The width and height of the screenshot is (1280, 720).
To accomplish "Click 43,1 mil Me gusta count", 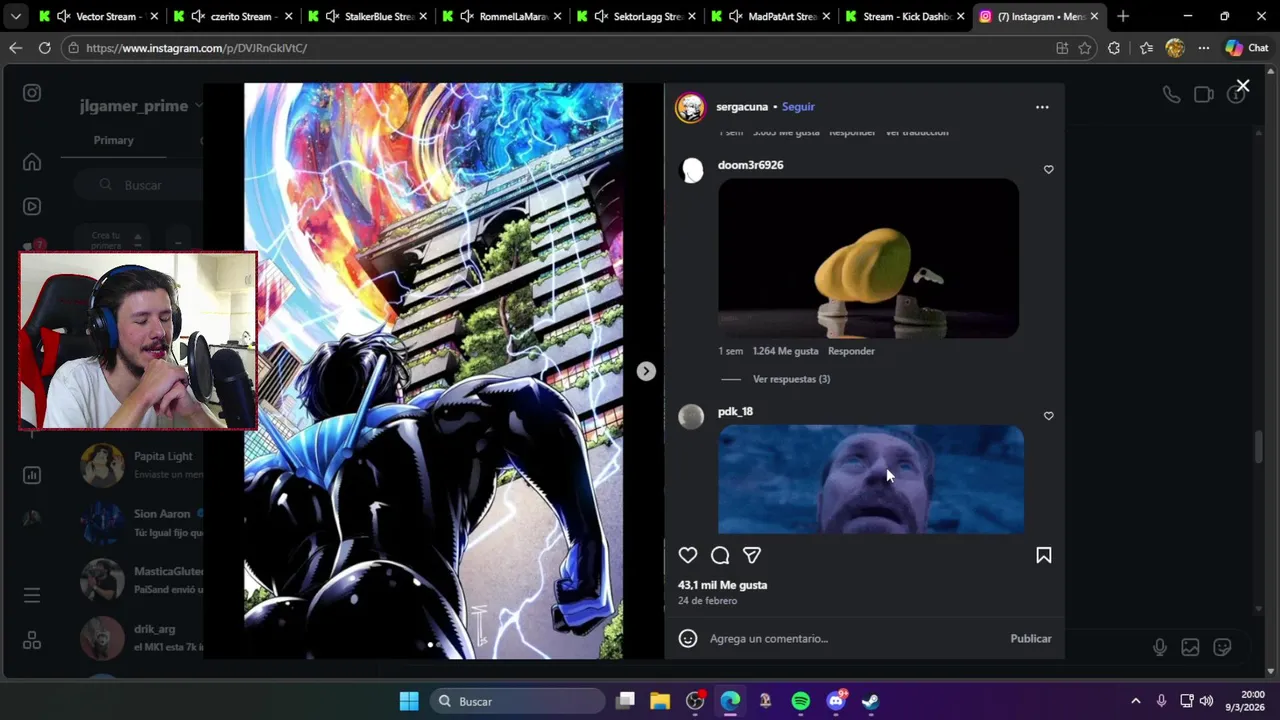I will point(722,585).
